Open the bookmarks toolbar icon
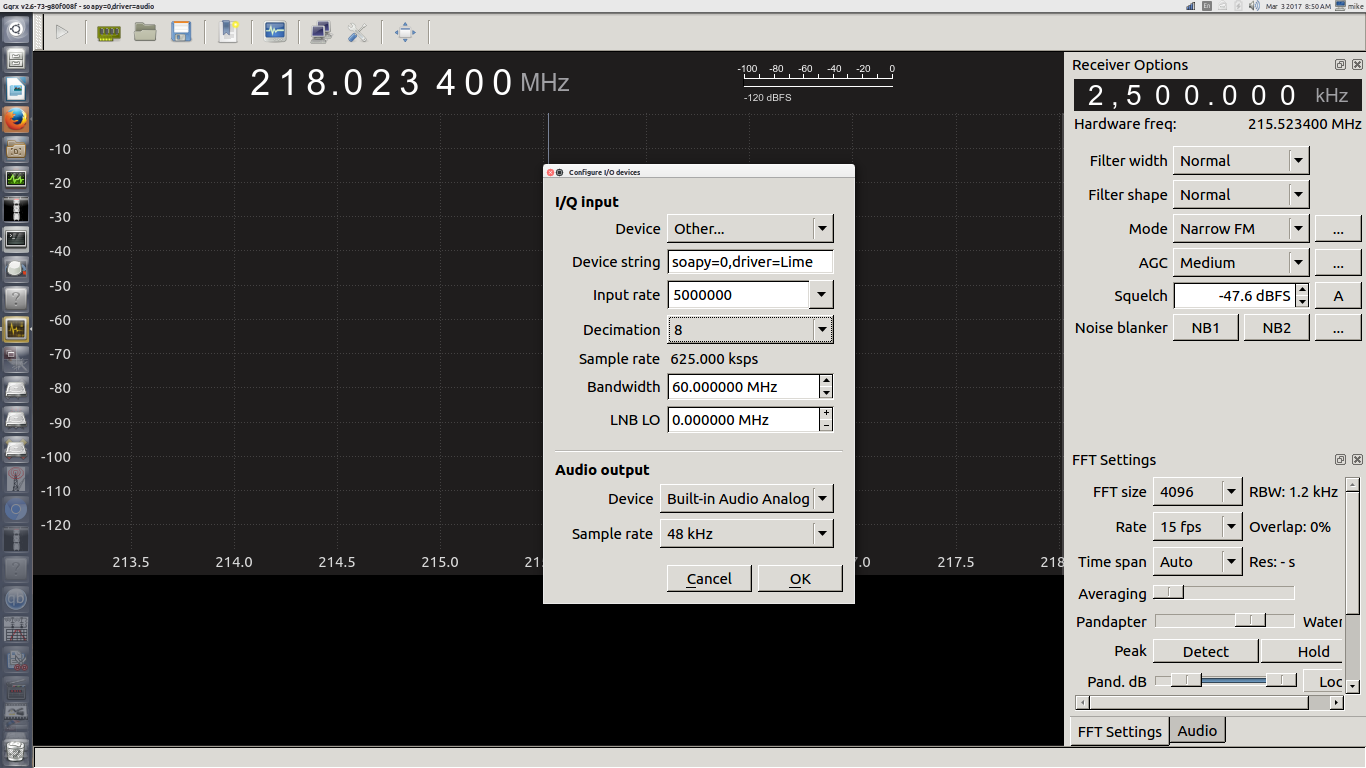 228,32
